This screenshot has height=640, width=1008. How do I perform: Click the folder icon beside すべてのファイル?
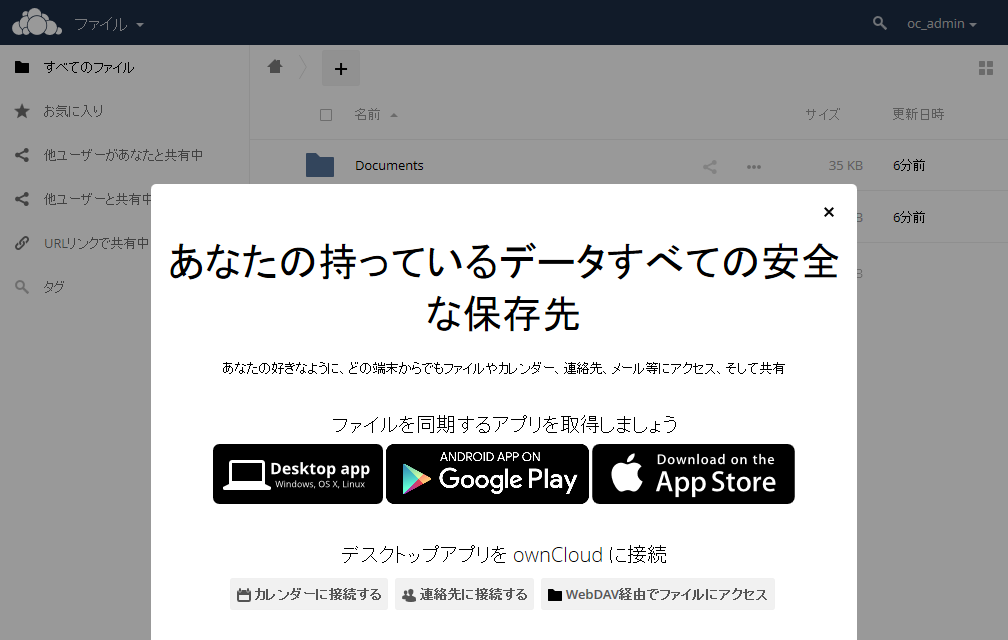click(x=22, y=67)
